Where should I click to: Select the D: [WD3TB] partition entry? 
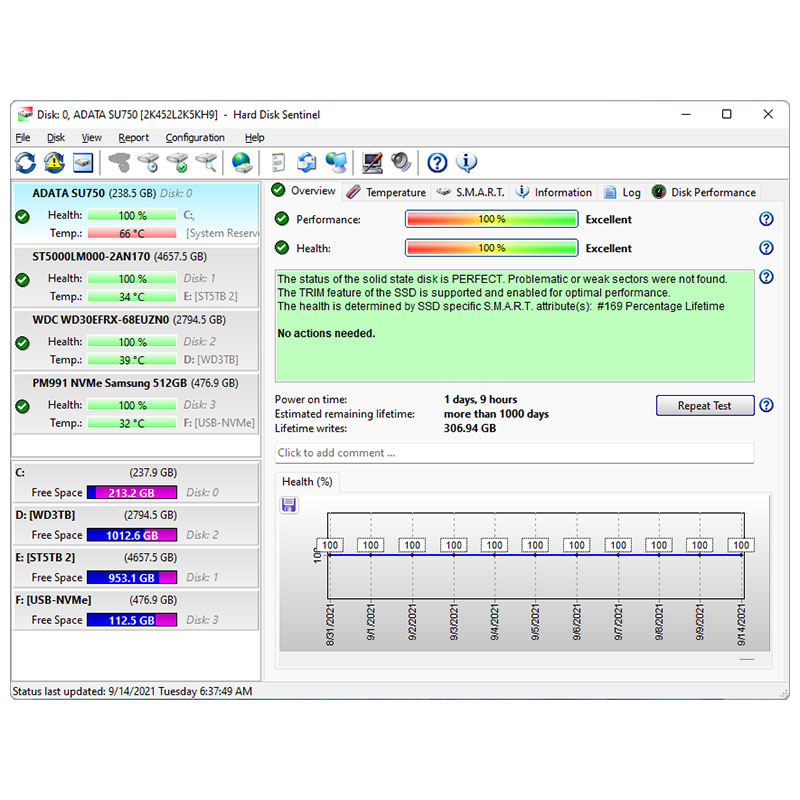[136, 525]
